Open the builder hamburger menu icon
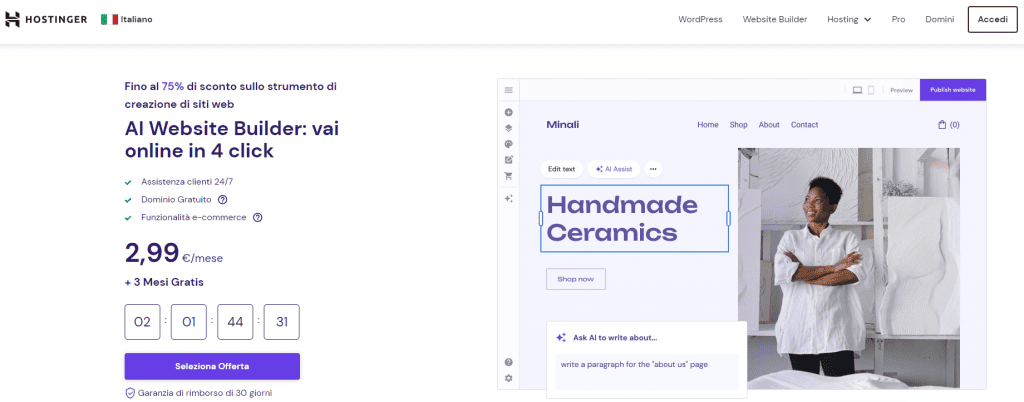1024x402 pixels. [x=509, y=90]
